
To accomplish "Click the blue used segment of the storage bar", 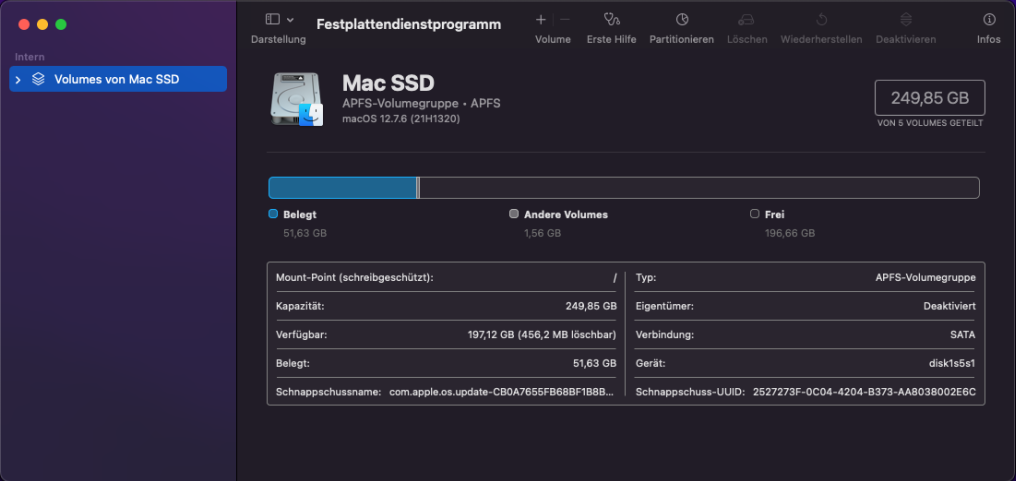I will 342,188.
